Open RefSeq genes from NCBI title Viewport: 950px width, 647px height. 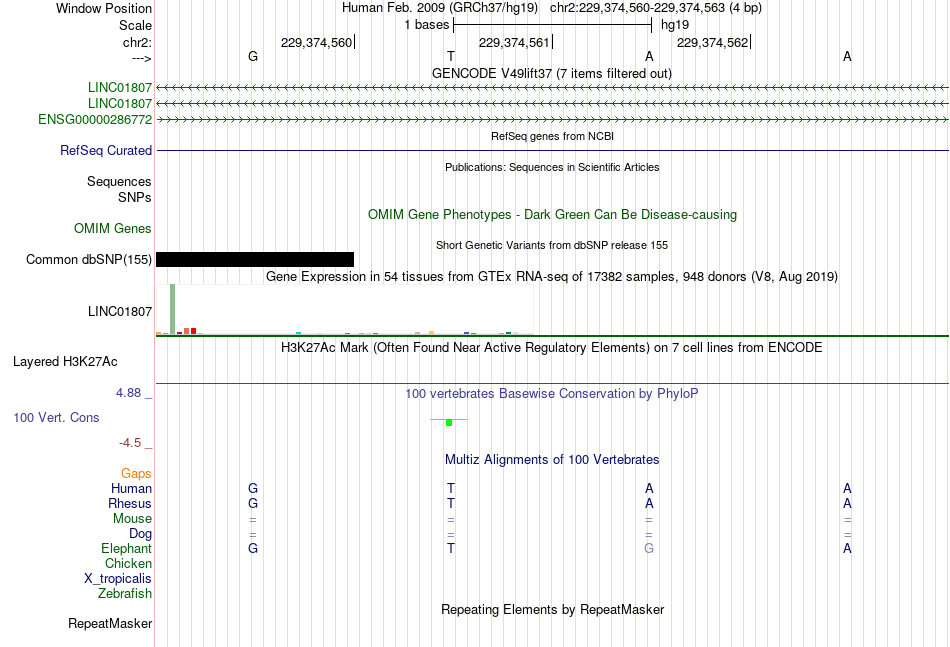pyautogui.click(x=552, y=136)
